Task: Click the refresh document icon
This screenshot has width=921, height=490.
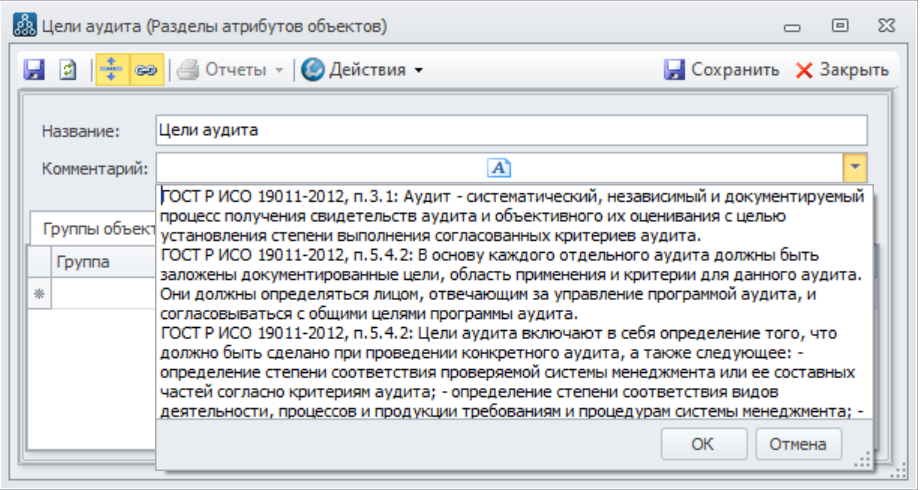Action: pyautogui.click(x=68, y=70)
